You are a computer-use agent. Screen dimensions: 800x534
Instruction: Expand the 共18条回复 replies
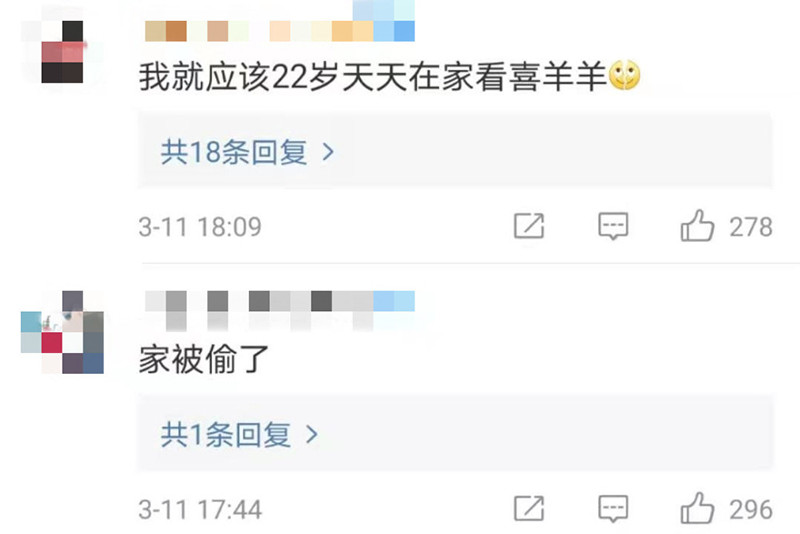[455, 151]
